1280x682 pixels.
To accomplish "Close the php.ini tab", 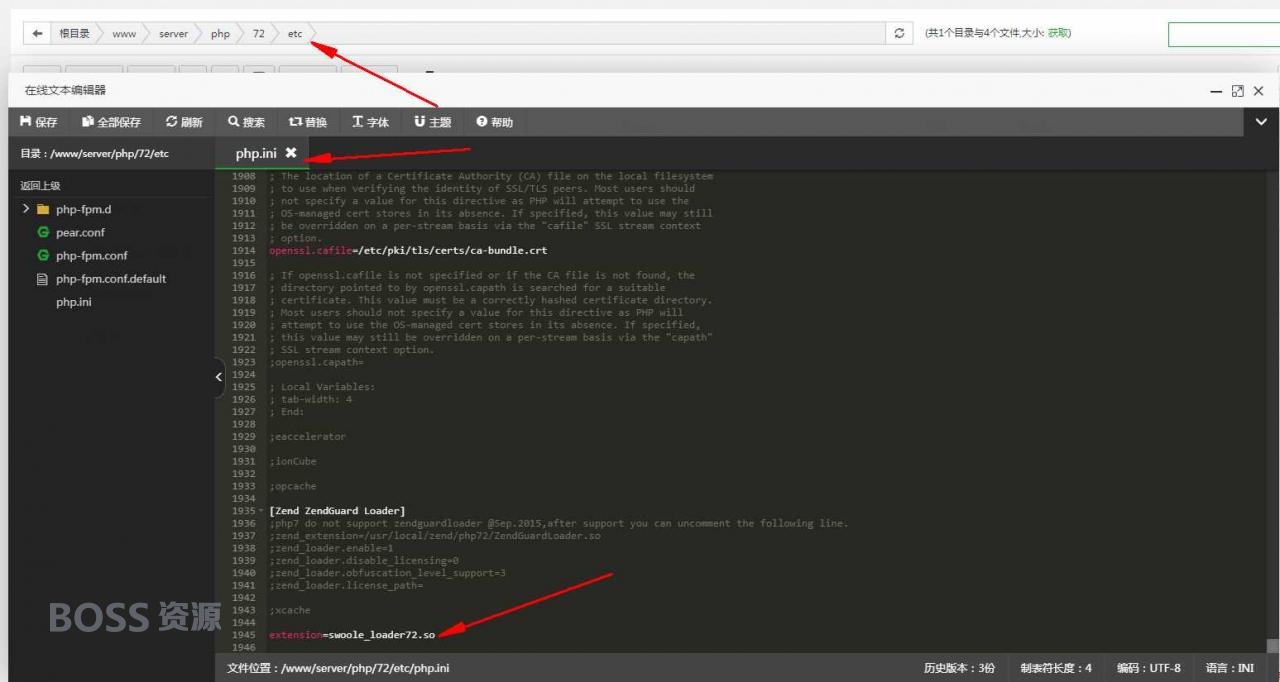I will coord(291,153).
